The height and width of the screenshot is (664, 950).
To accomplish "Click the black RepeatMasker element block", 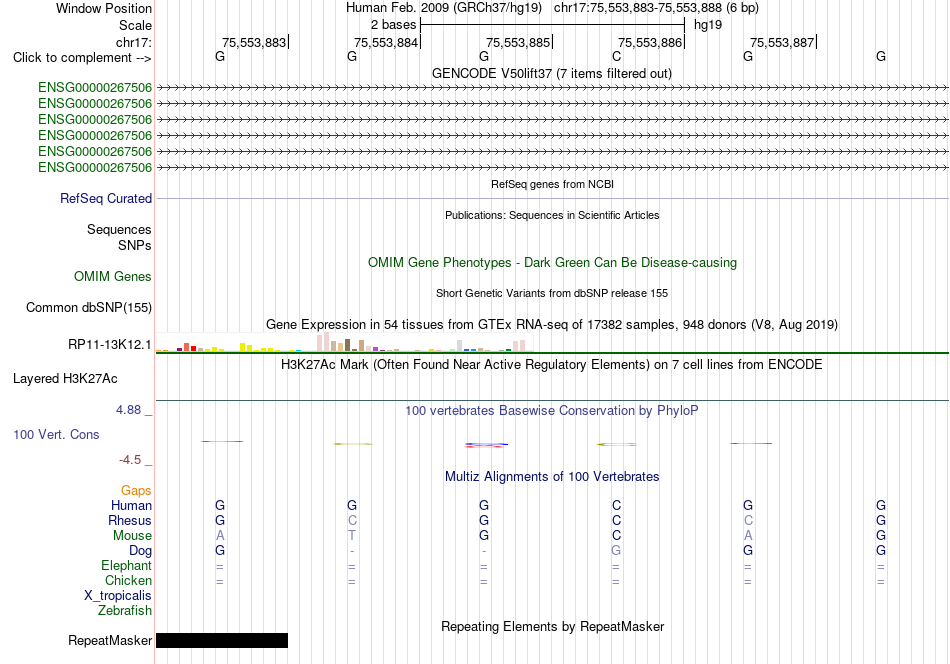I will coord(222,641).
